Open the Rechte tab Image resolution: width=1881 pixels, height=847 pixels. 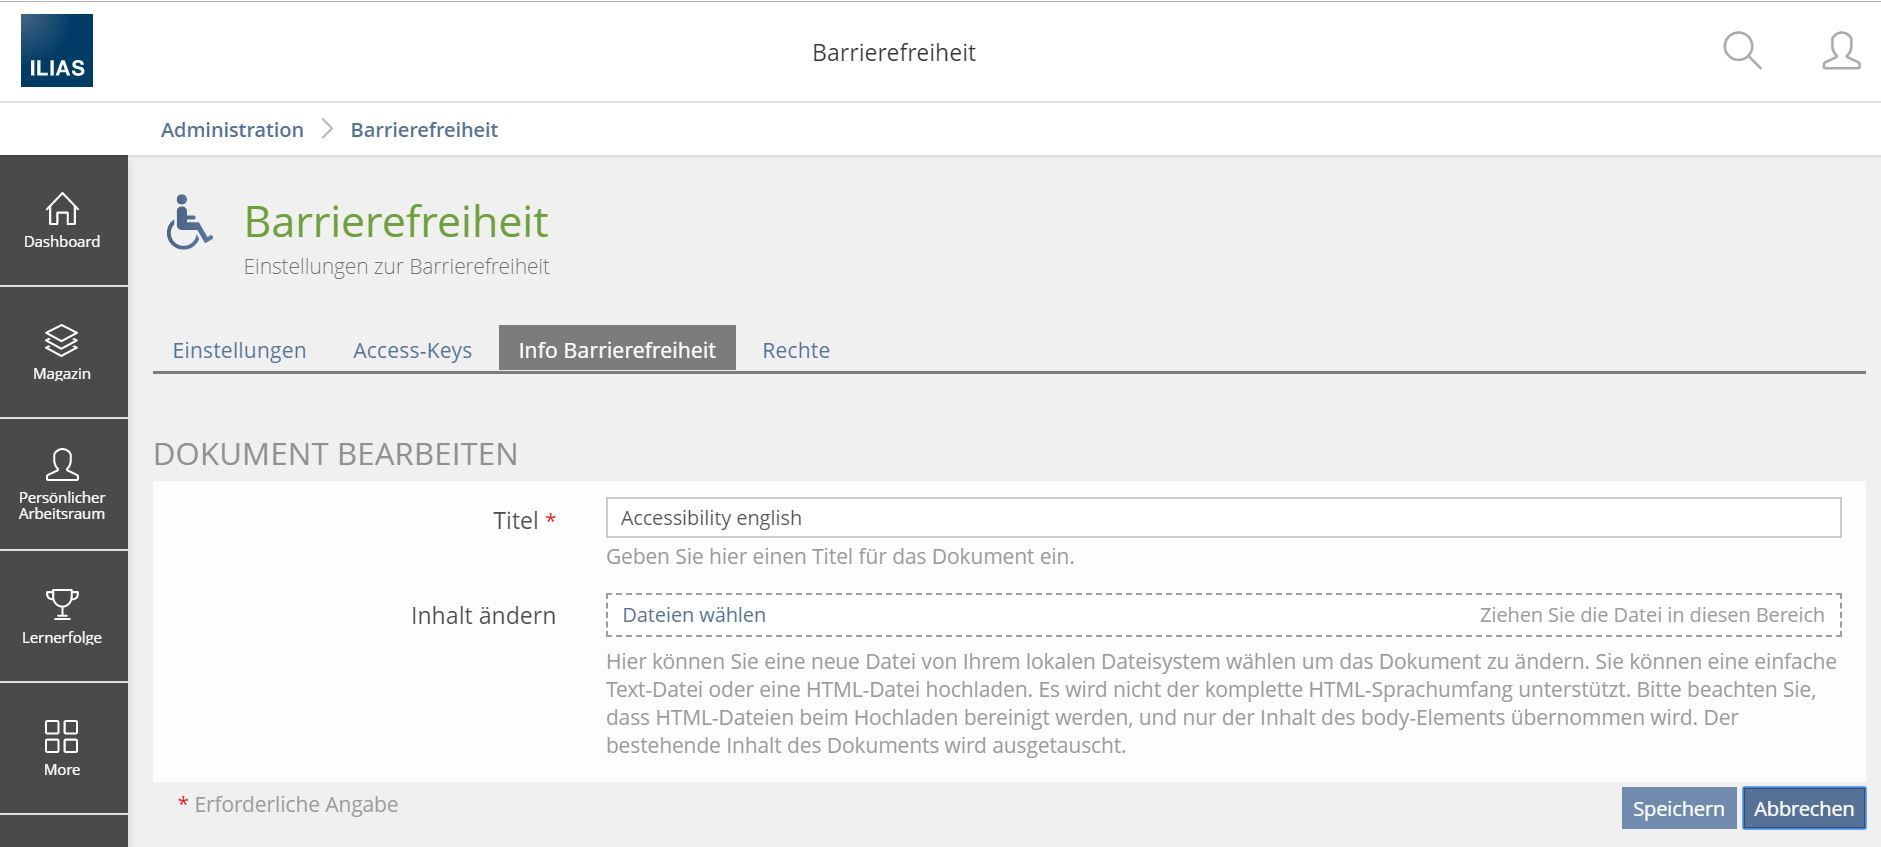(x=796, y=350)
